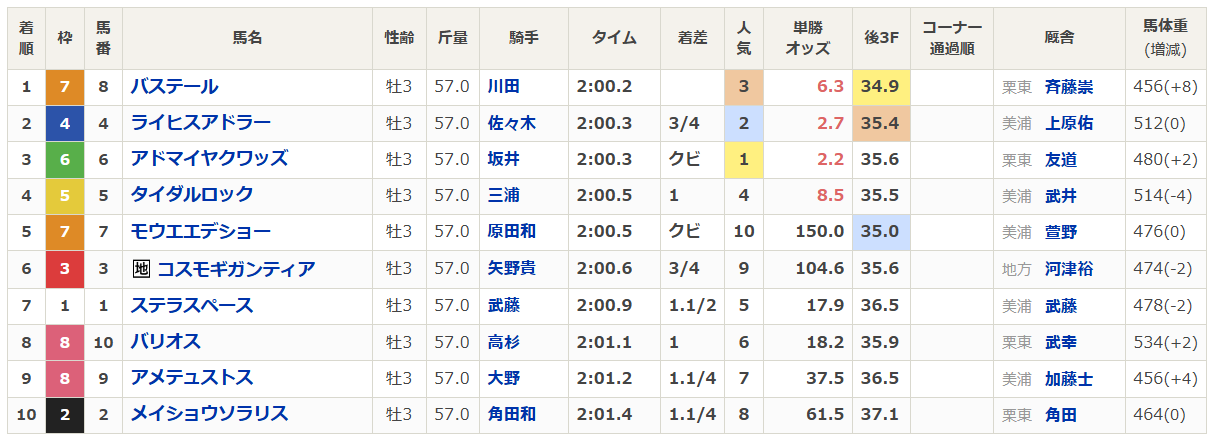View jockey 矢野貴 profile

pos(511,269)
